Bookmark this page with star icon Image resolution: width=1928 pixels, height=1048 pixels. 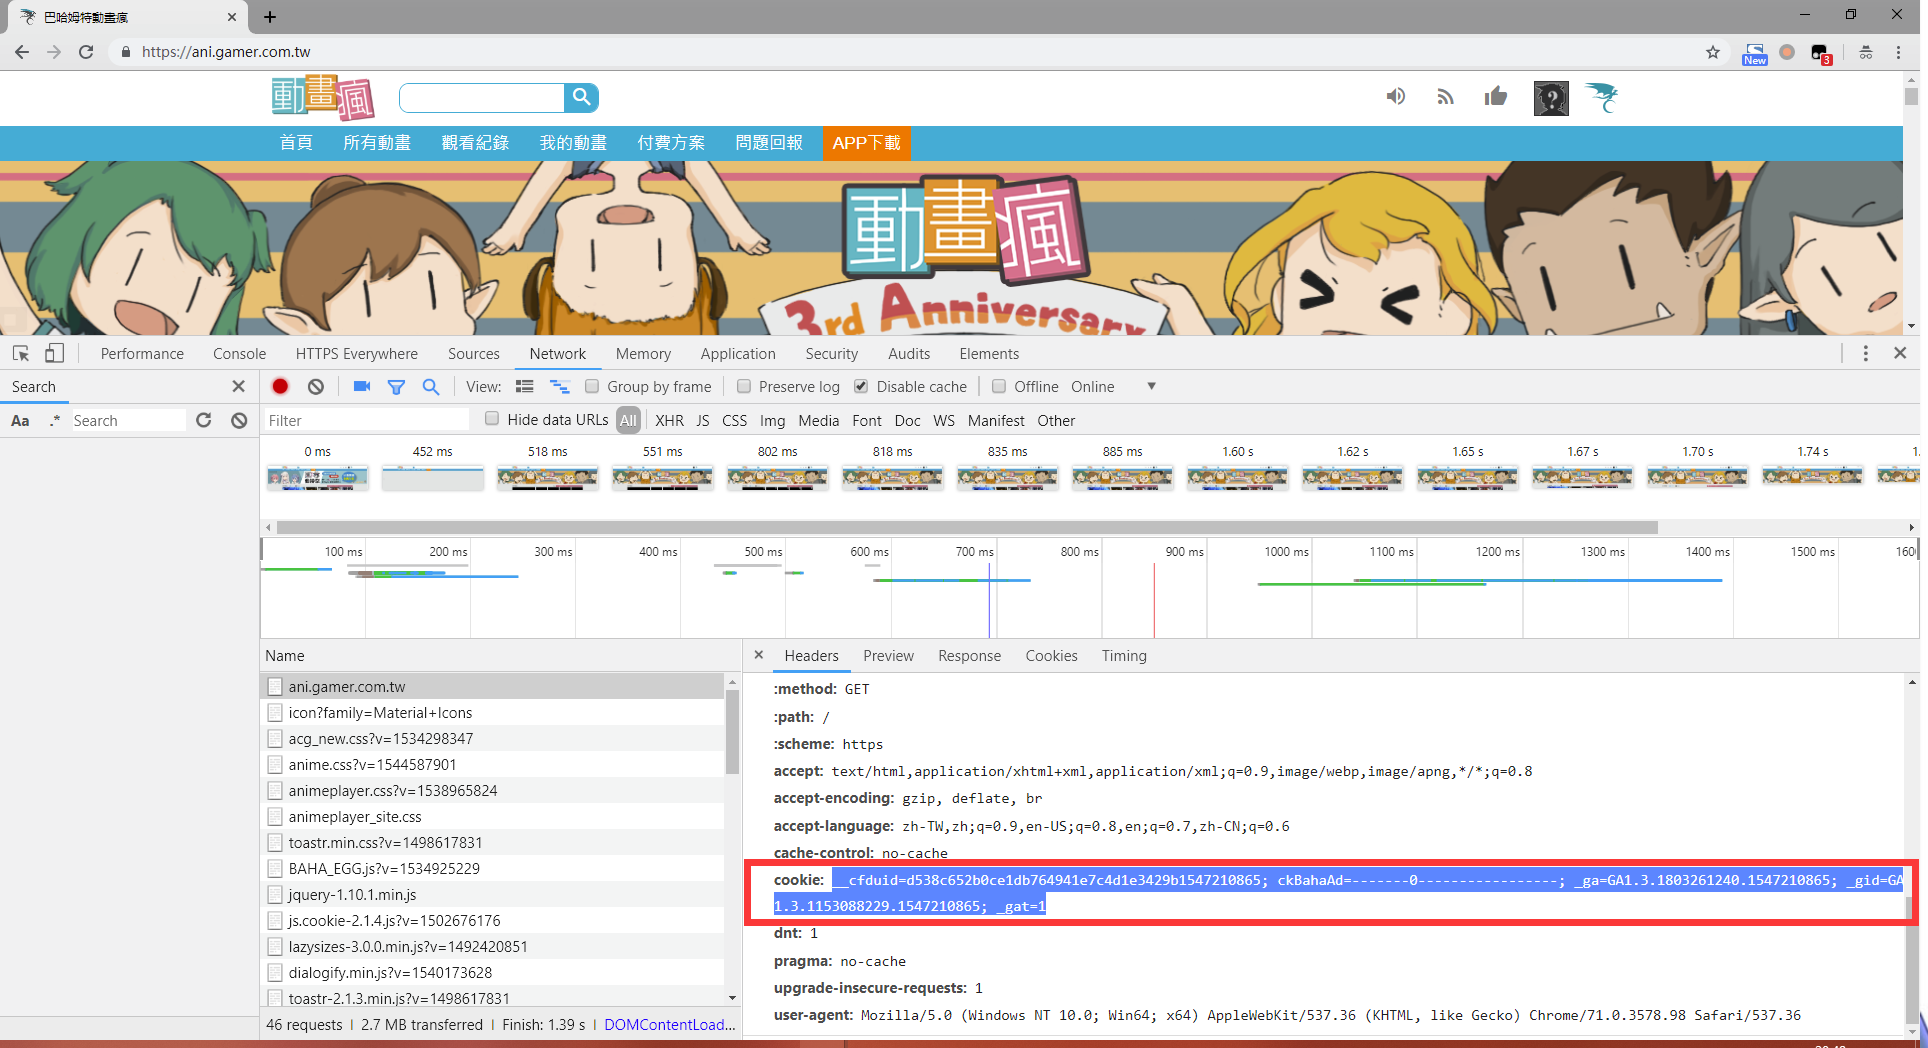coord(1713,52)
